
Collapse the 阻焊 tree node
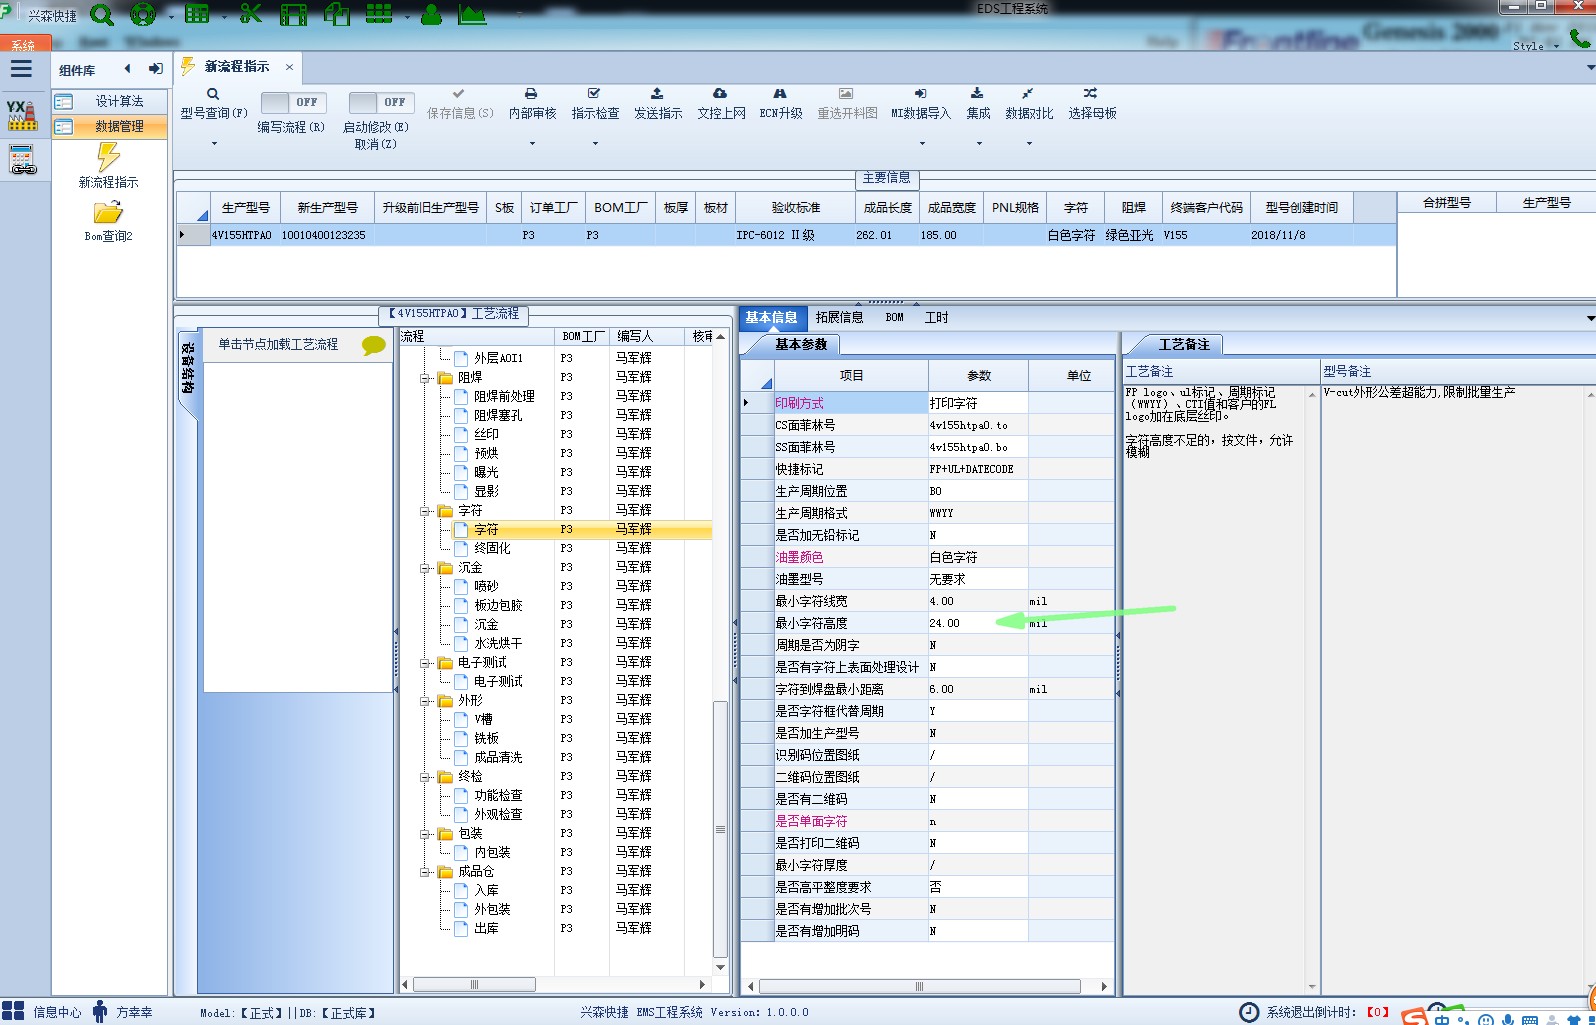[425, 378]
